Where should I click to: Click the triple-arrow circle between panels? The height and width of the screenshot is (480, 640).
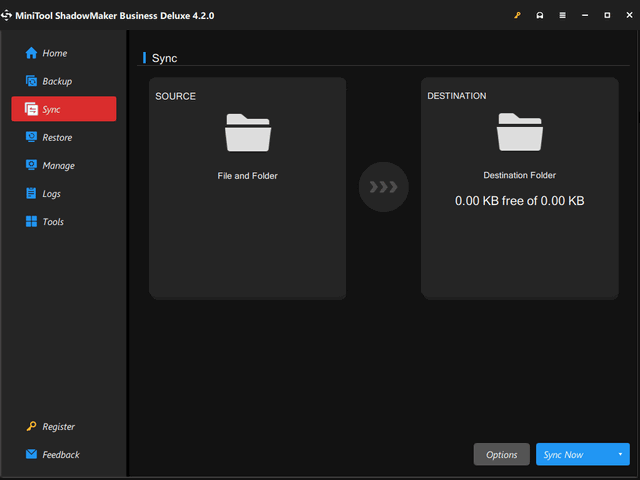pyautogui.click(x=384, y=187)
